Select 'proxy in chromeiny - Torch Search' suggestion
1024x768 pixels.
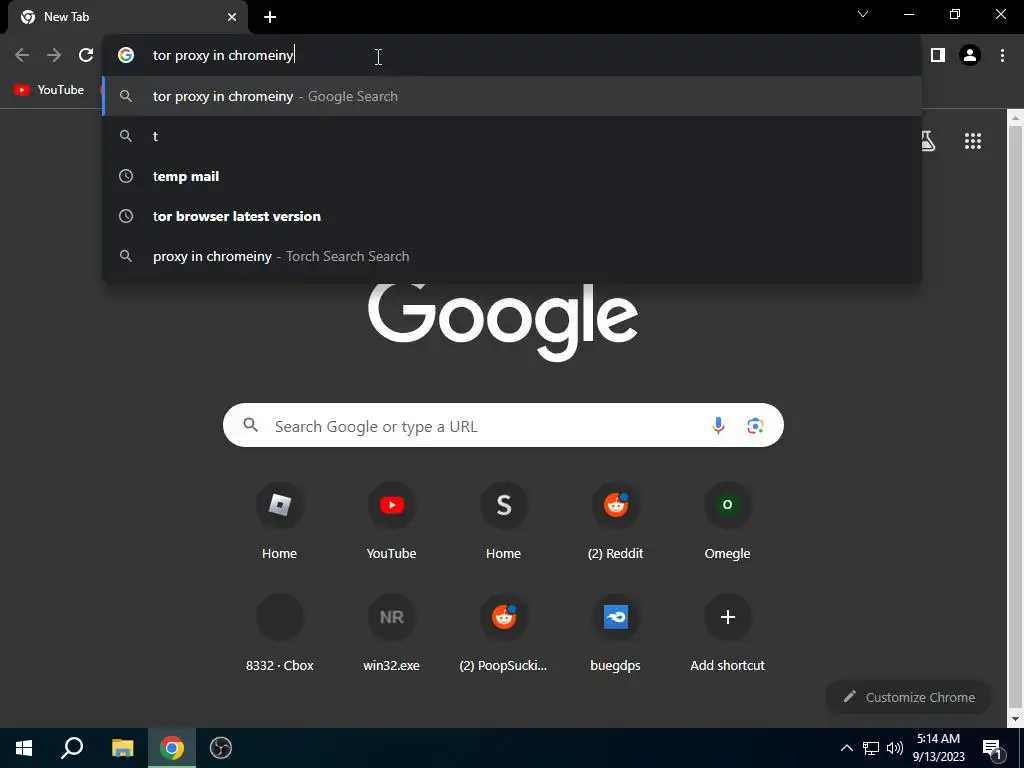[x=512, y=256]
